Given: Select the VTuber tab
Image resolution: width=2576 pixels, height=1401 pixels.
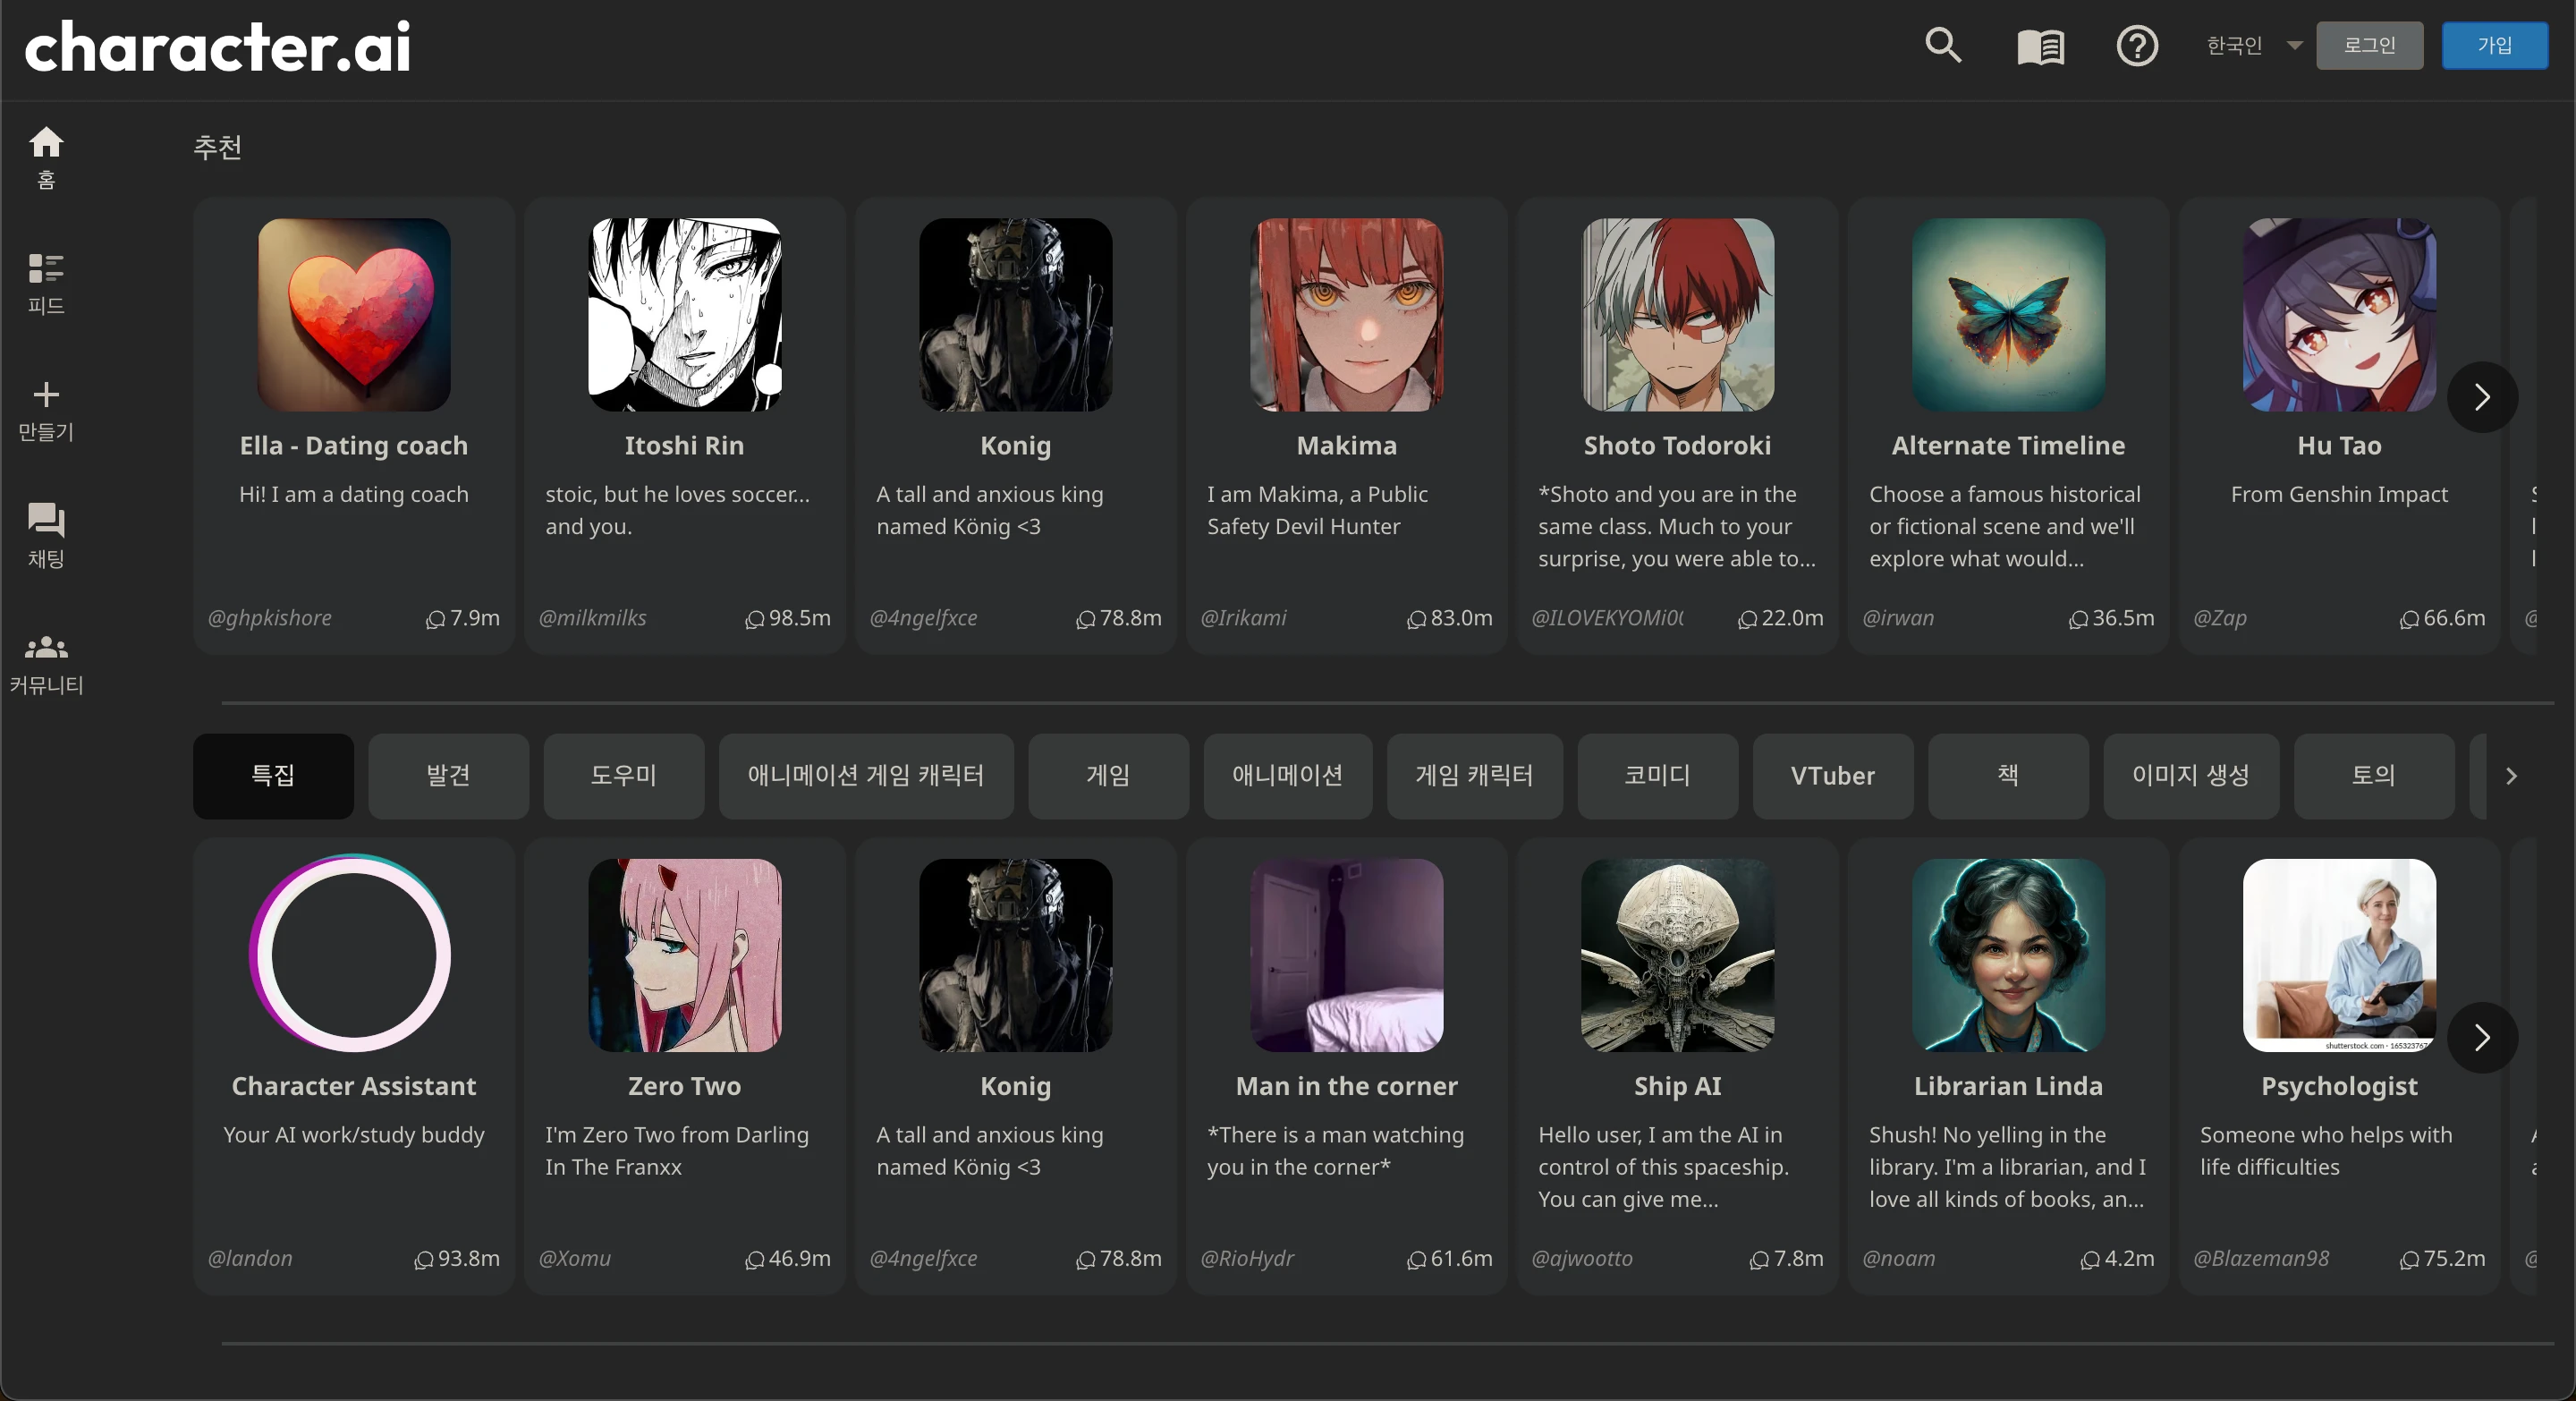Looking at the screenshot, I should [x=1833, y=776].
